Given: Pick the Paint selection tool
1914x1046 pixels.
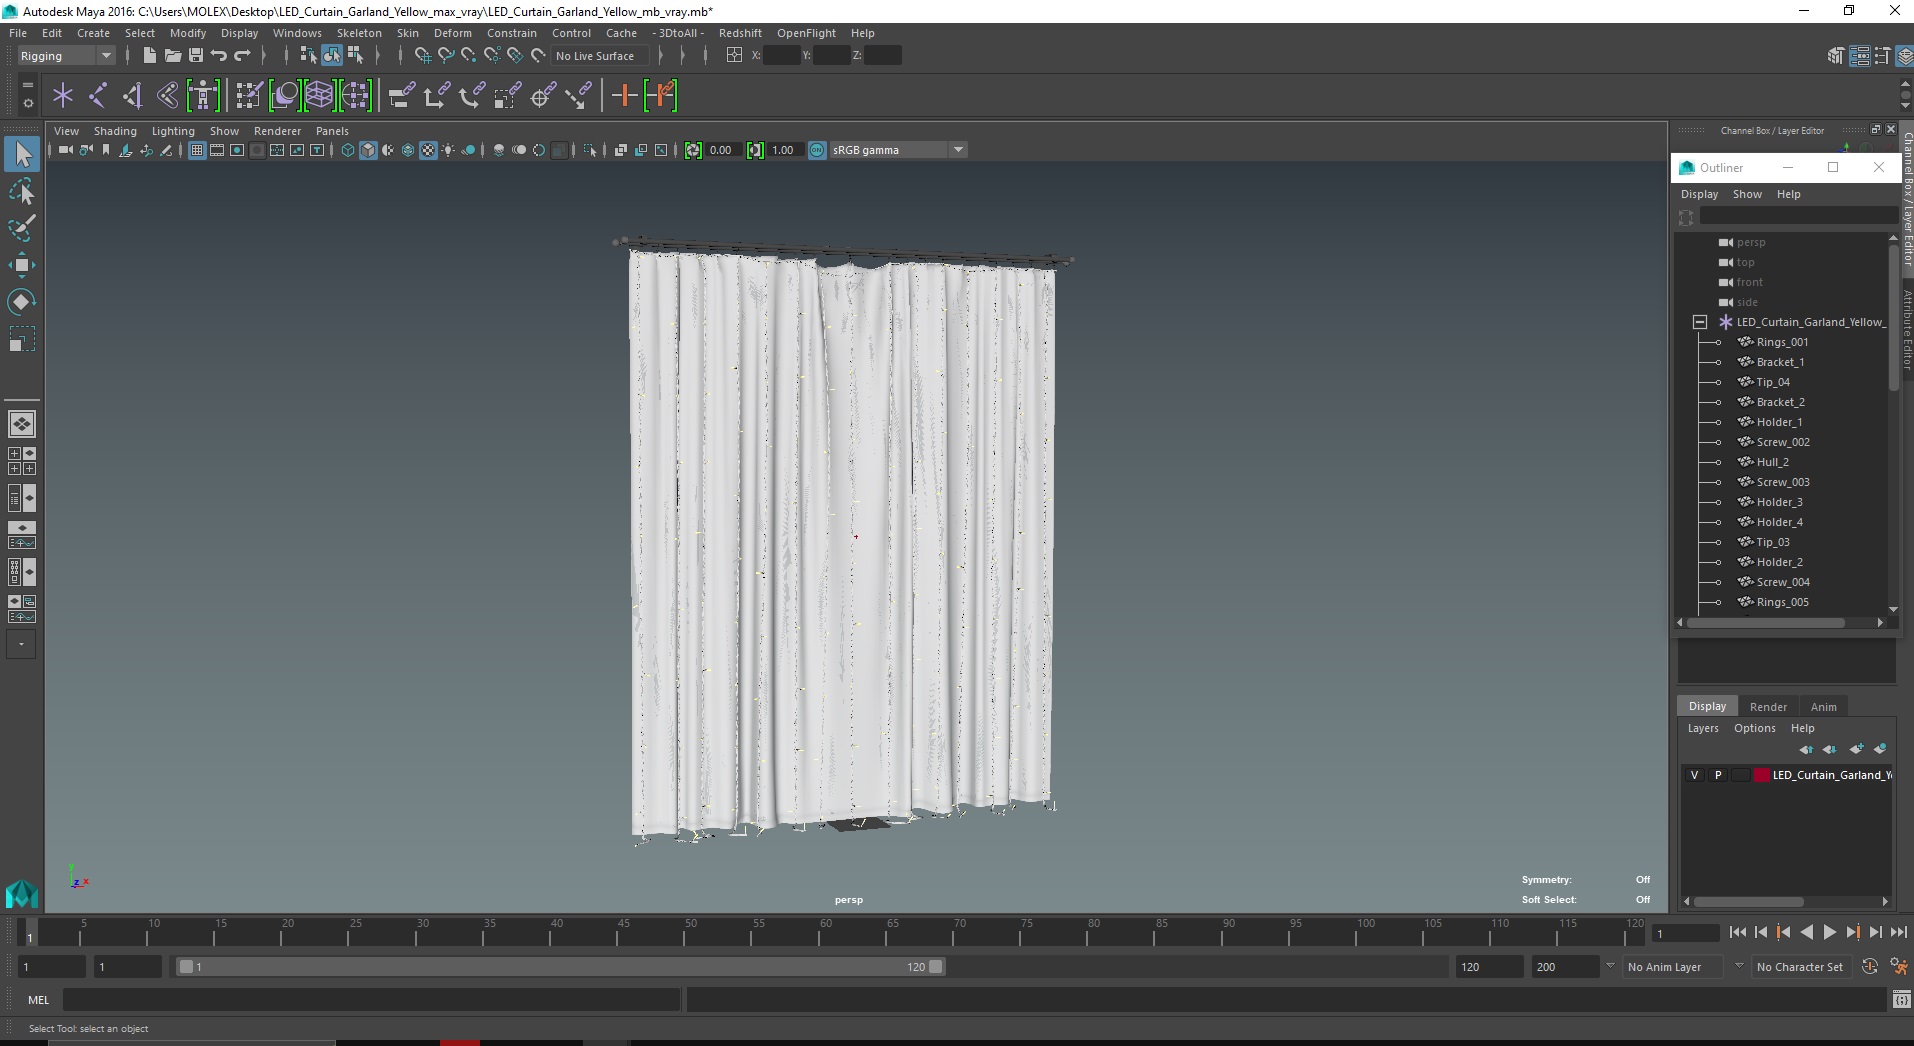Looking at the screenshot, I should pyautogui.click(x=22, y=228).
